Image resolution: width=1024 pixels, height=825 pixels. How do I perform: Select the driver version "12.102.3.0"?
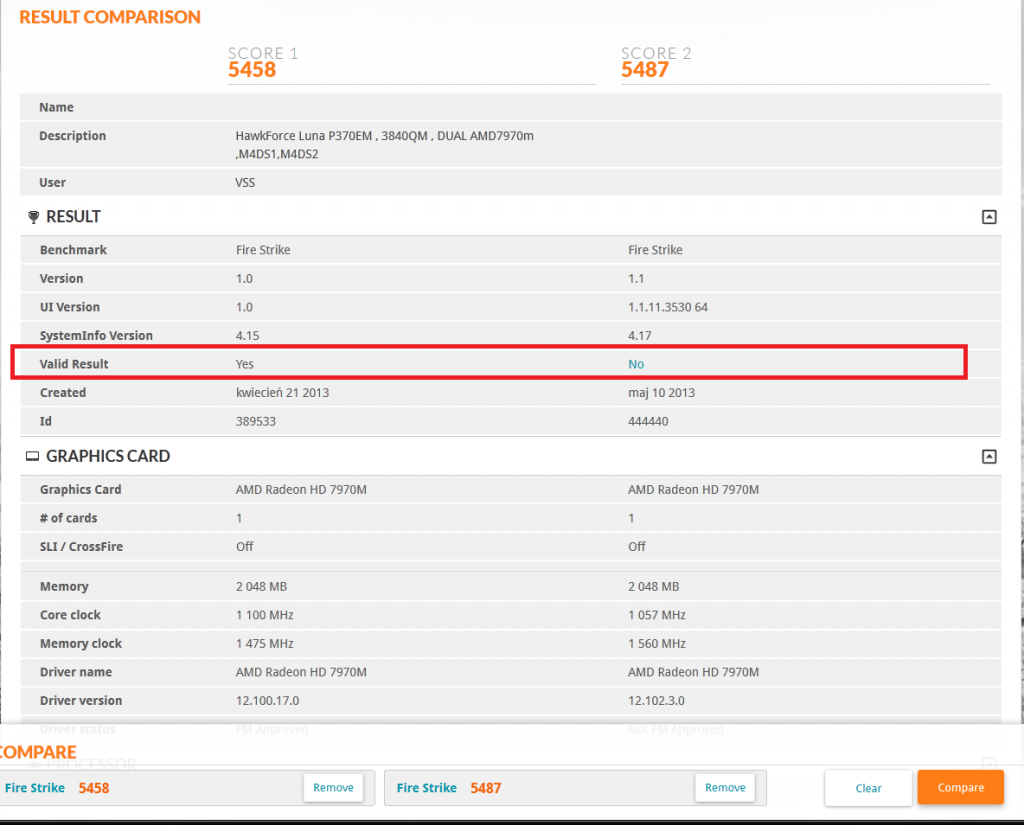pyautogui.click(x=656, y=700)
